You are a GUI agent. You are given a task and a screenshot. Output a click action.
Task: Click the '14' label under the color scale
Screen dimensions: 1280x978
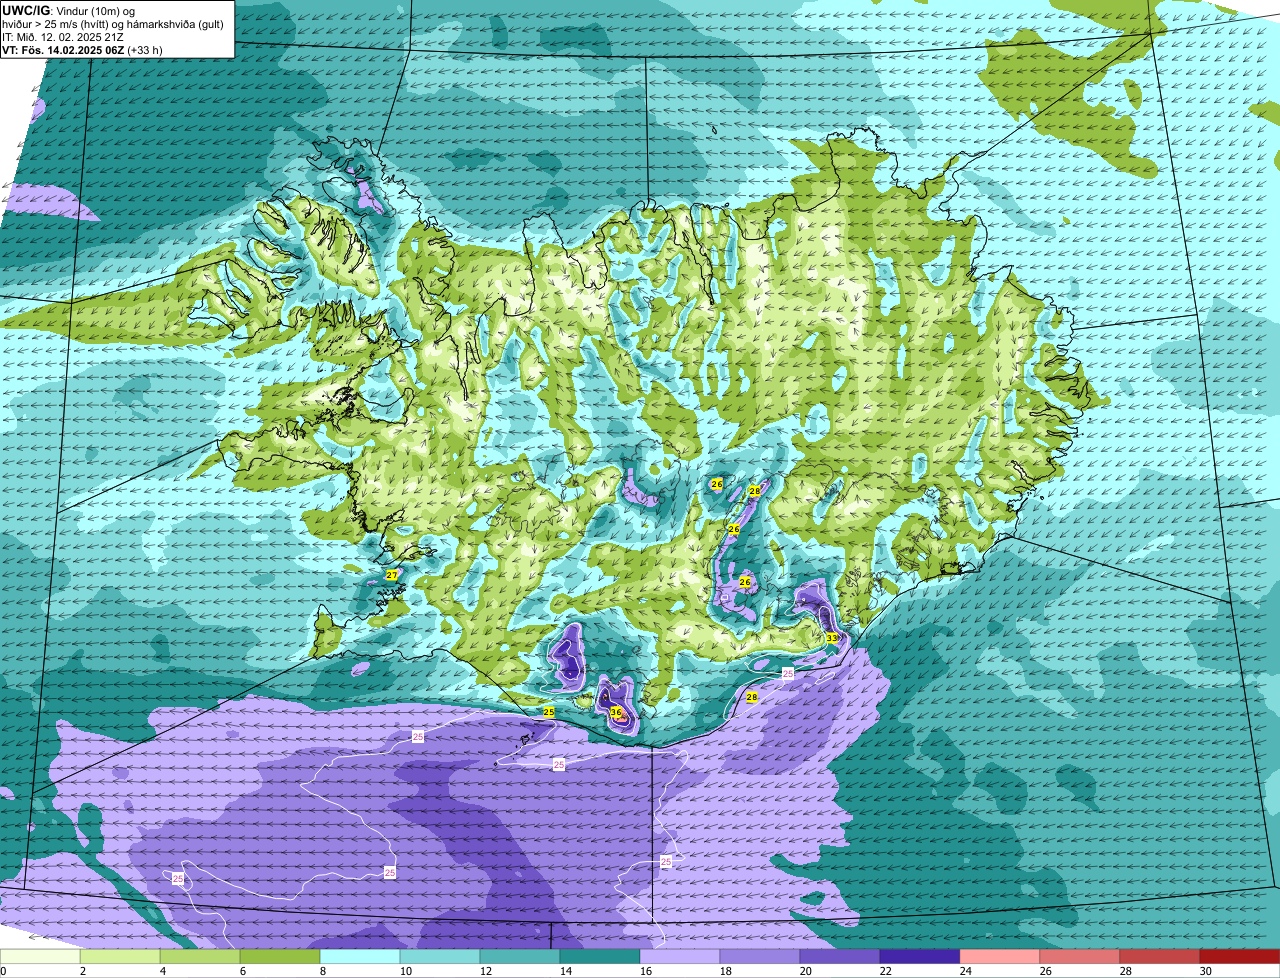(x=564, y=971)
